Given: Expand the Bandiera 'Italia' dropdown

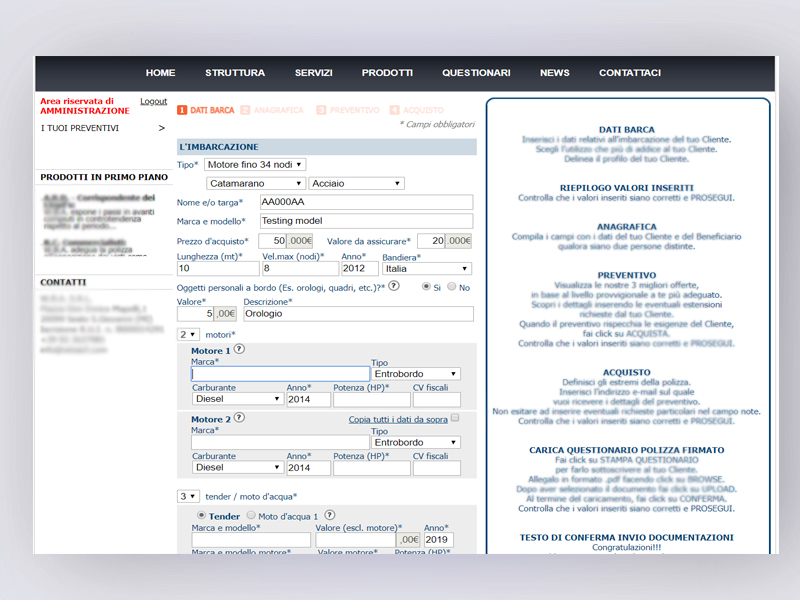Looking at the screenshot, I should 427,269.
